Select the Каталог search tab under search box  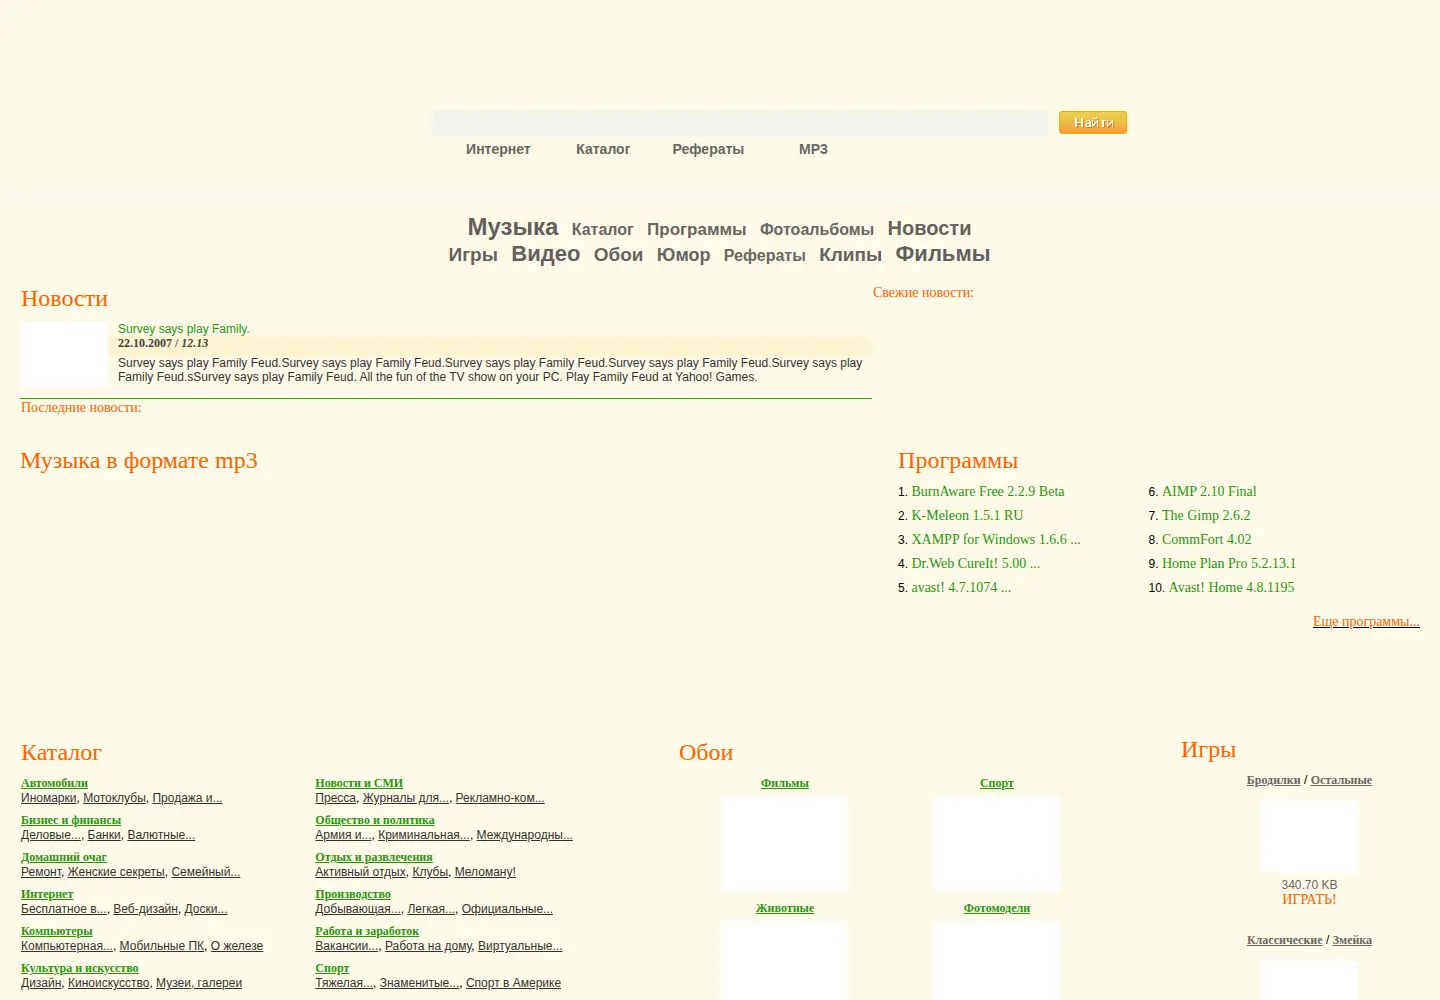(603, 149)
